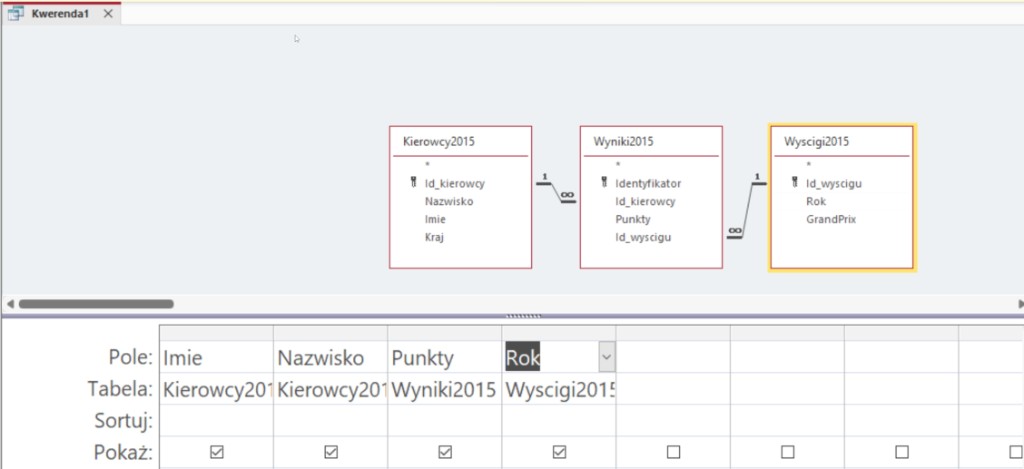This screenshot has width=1024, height=469.
Task: Click the Tabela cell showing Wyniki2015
Action: point(445,390)
